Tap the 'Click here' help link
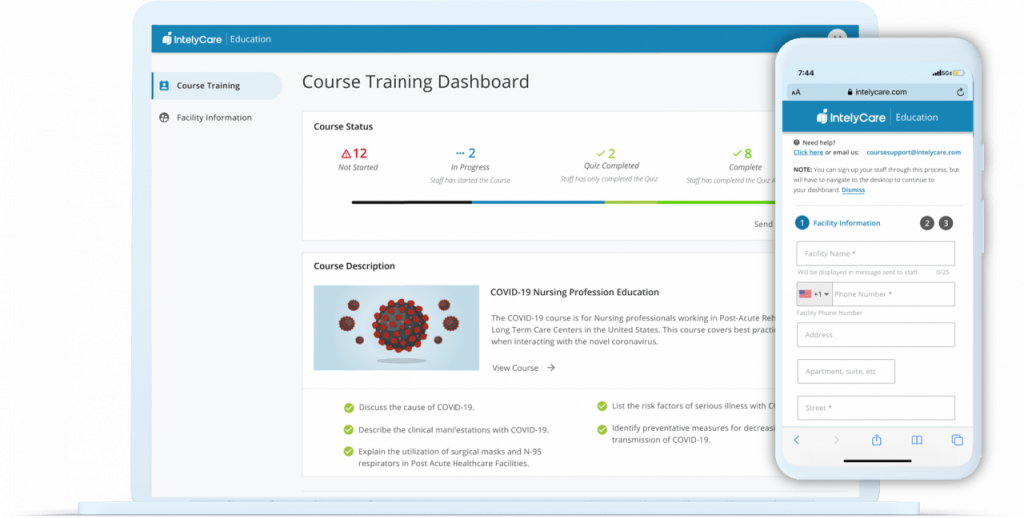1024x518 pixels. tap(808, 152)
